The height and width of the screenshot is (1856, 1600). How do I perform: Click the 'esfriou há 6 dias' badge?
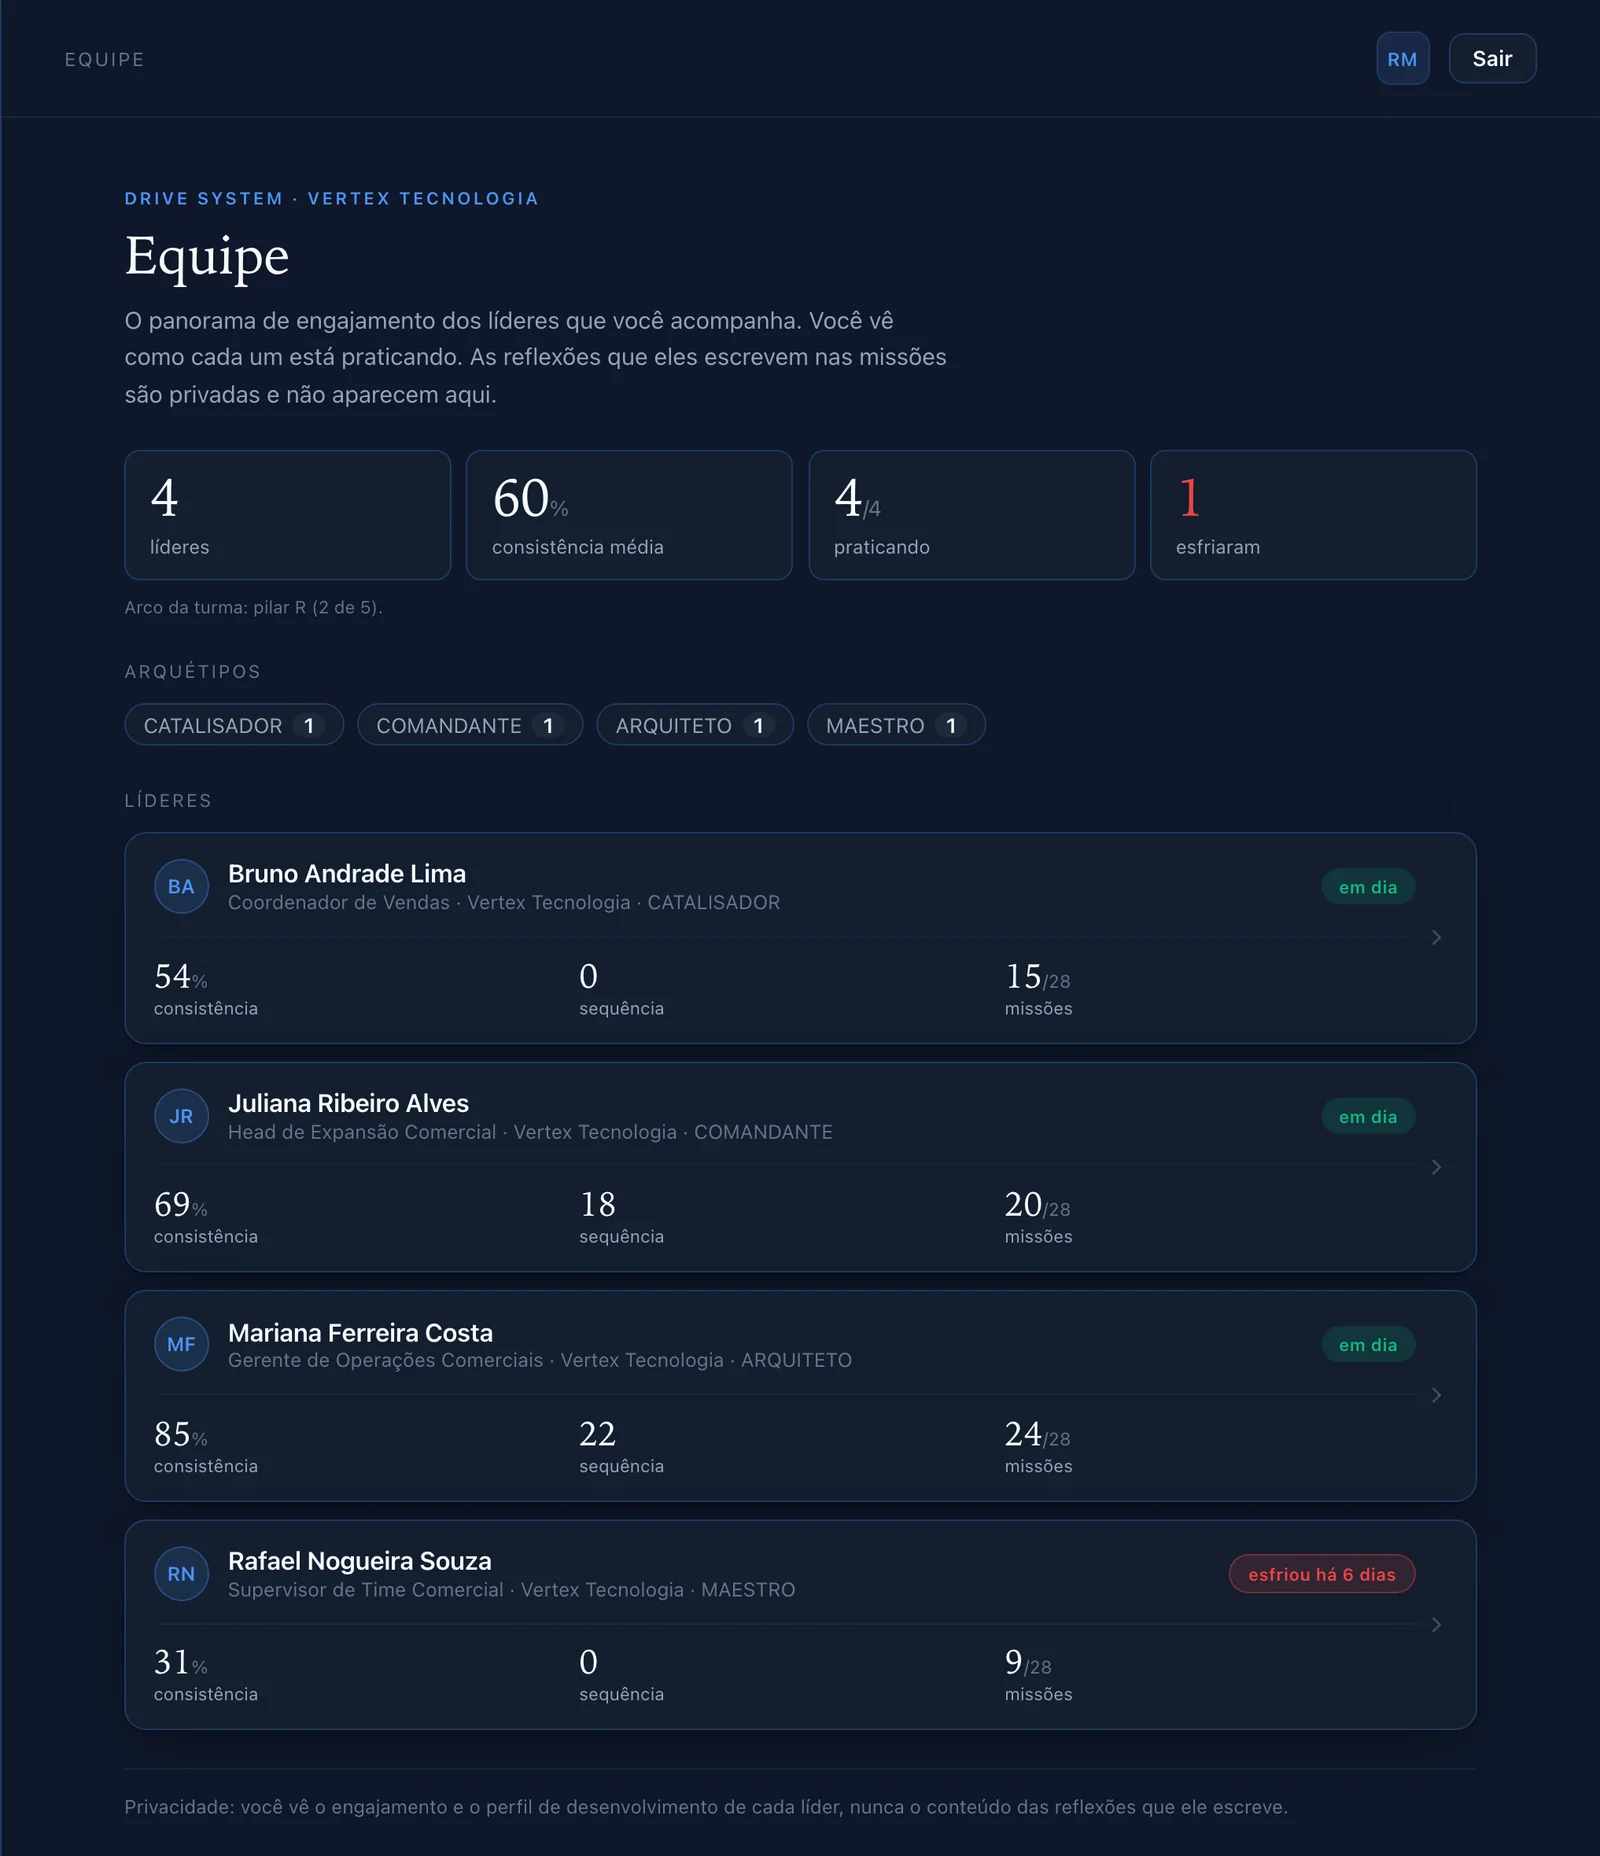click(x=1322, y=1574)
